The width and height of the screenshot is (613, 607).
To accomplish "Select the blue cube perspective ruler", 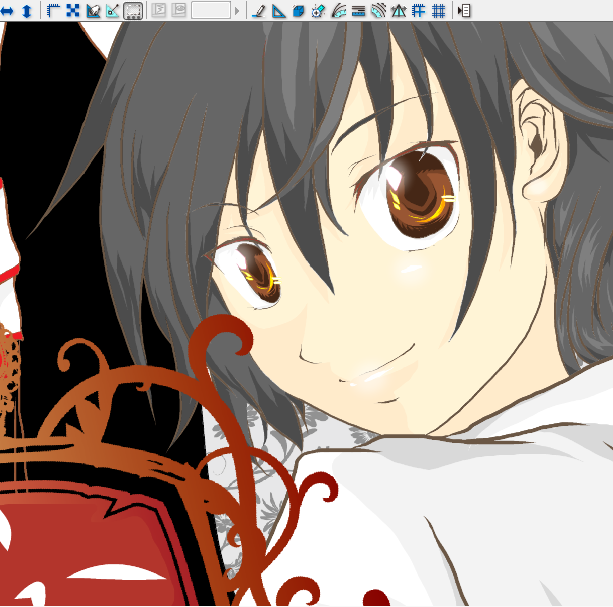I will pyautogui.click(x=299, y=11).
